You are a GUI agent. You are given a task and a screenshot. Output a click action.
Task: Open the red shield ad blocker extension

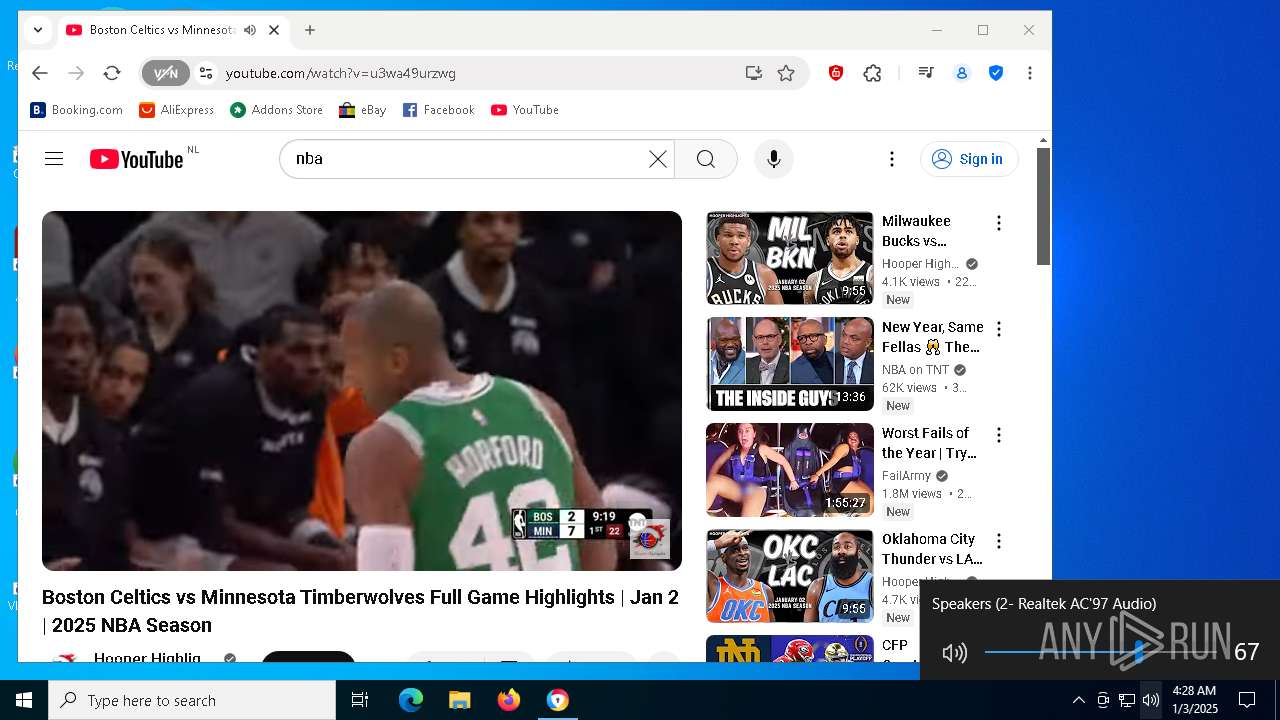(836, 73)
